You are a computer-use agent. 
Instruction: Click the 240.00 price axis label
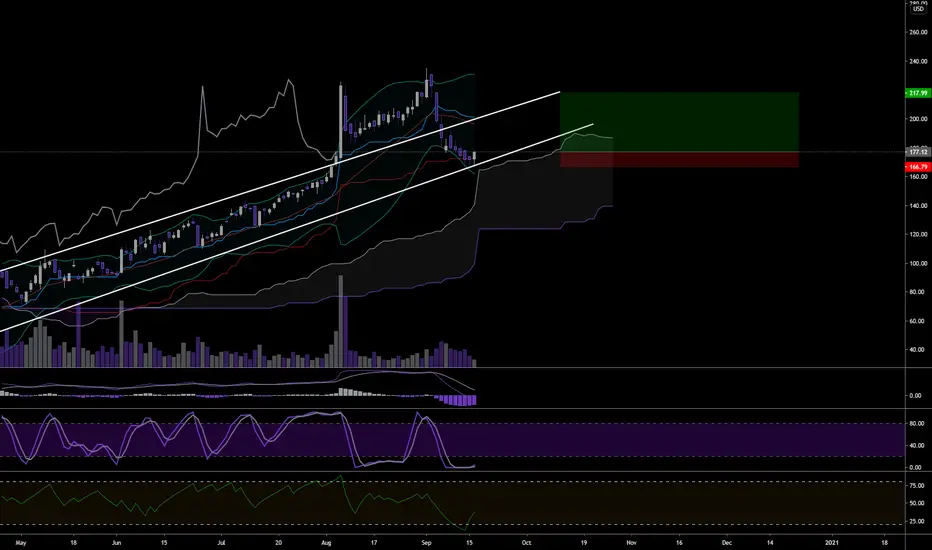(918, 61)
